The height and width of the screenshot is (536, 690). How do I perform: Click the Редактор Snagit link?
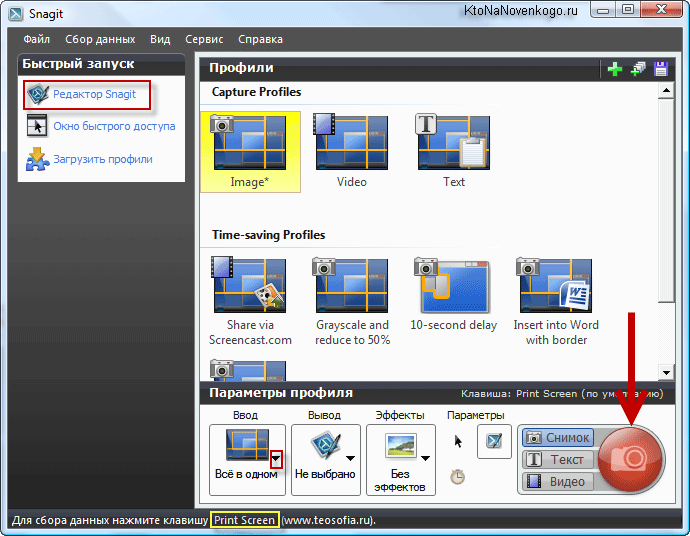(95, 94)
